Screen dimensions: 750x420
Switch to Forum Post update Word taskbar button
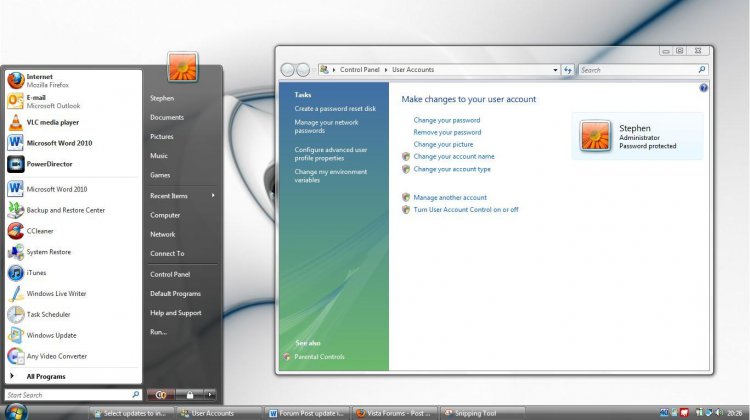coord(307,413)
